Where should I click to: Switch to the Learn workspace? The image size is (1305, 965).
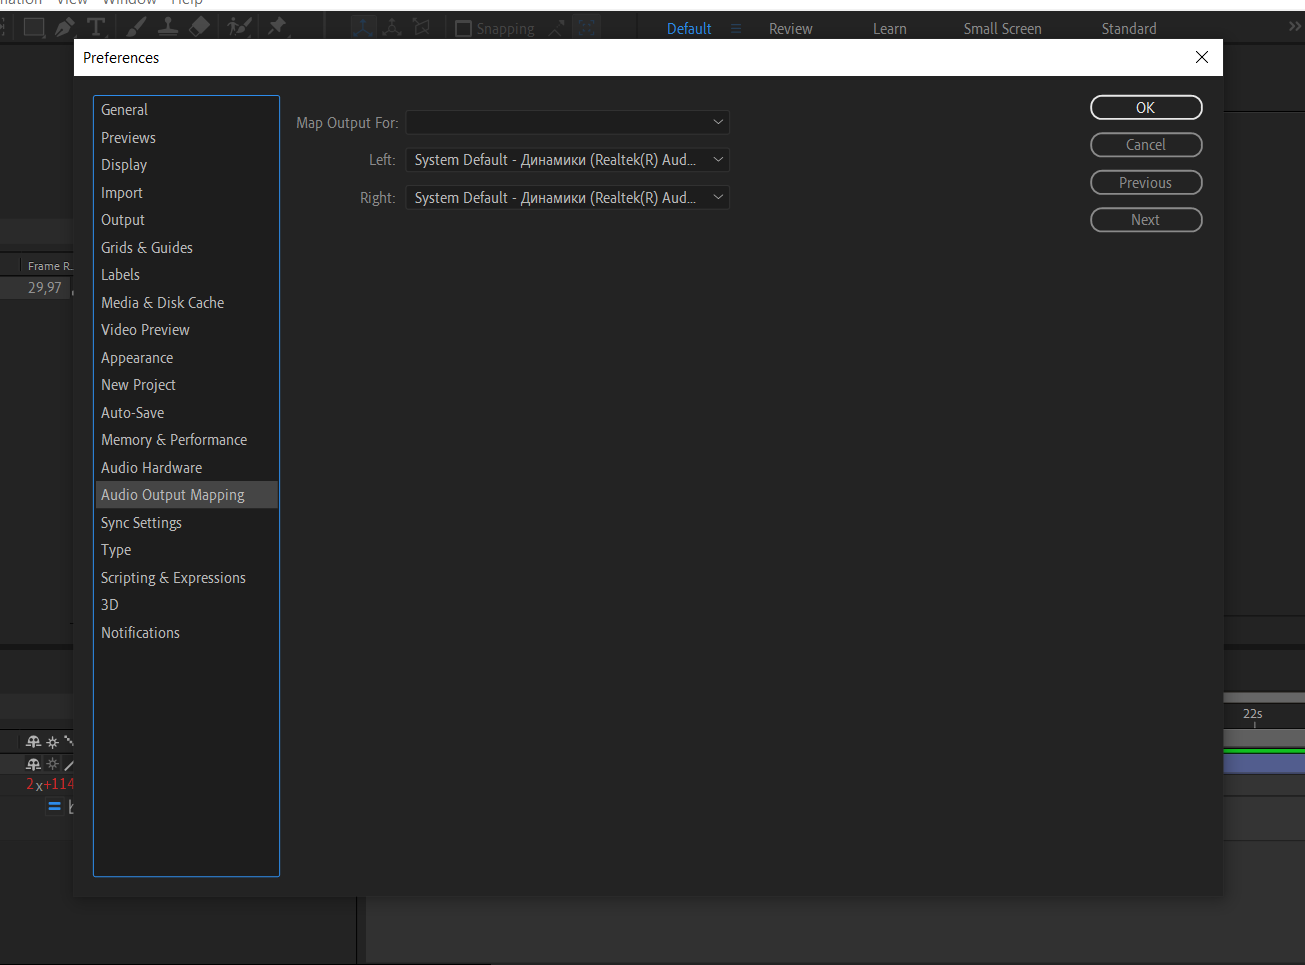889,28
